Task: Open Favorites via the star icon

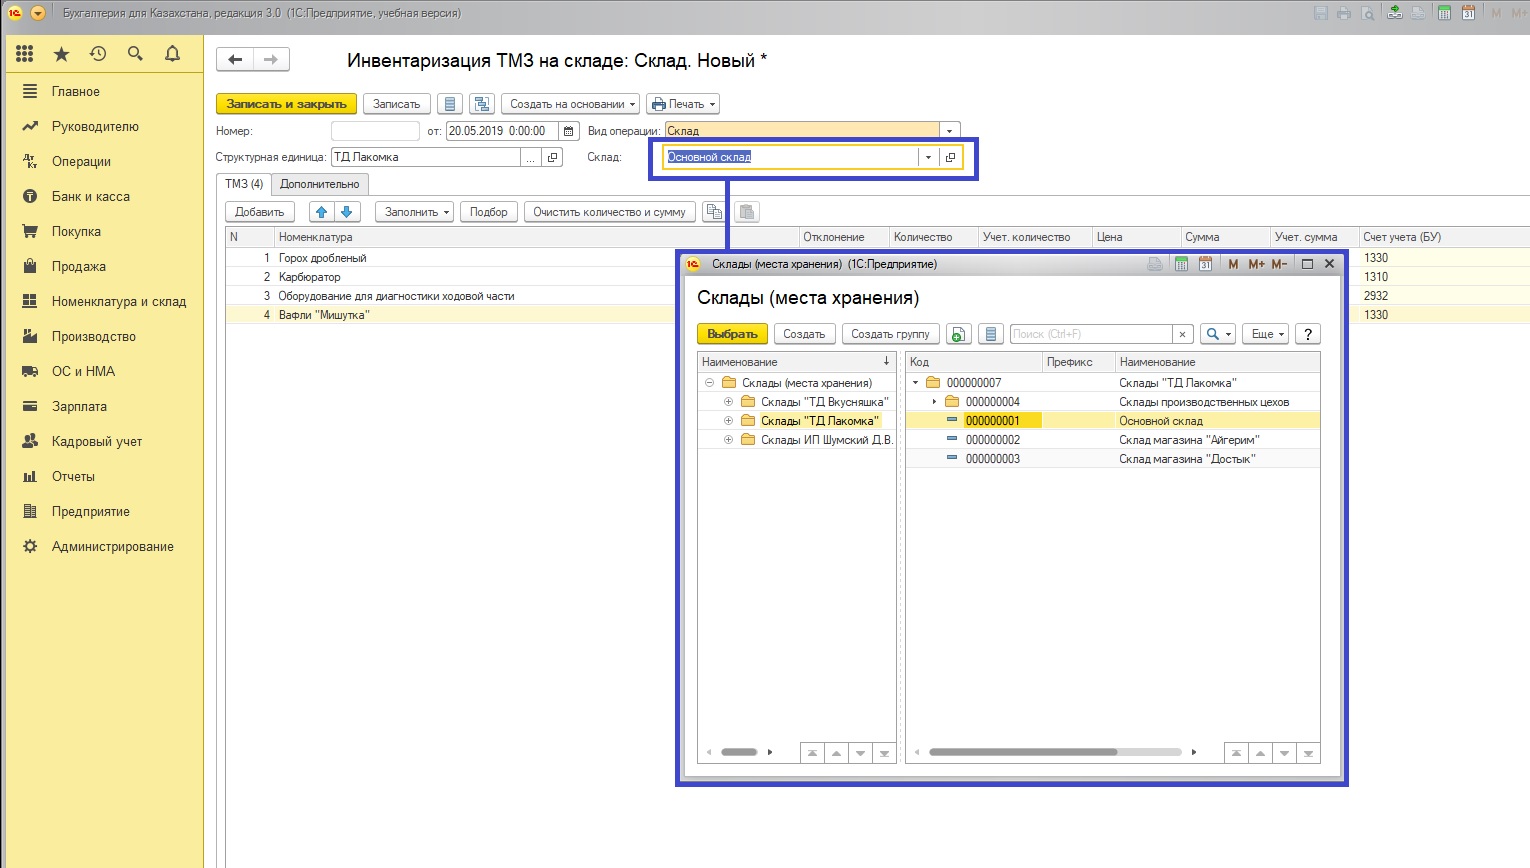Action: 61,54
